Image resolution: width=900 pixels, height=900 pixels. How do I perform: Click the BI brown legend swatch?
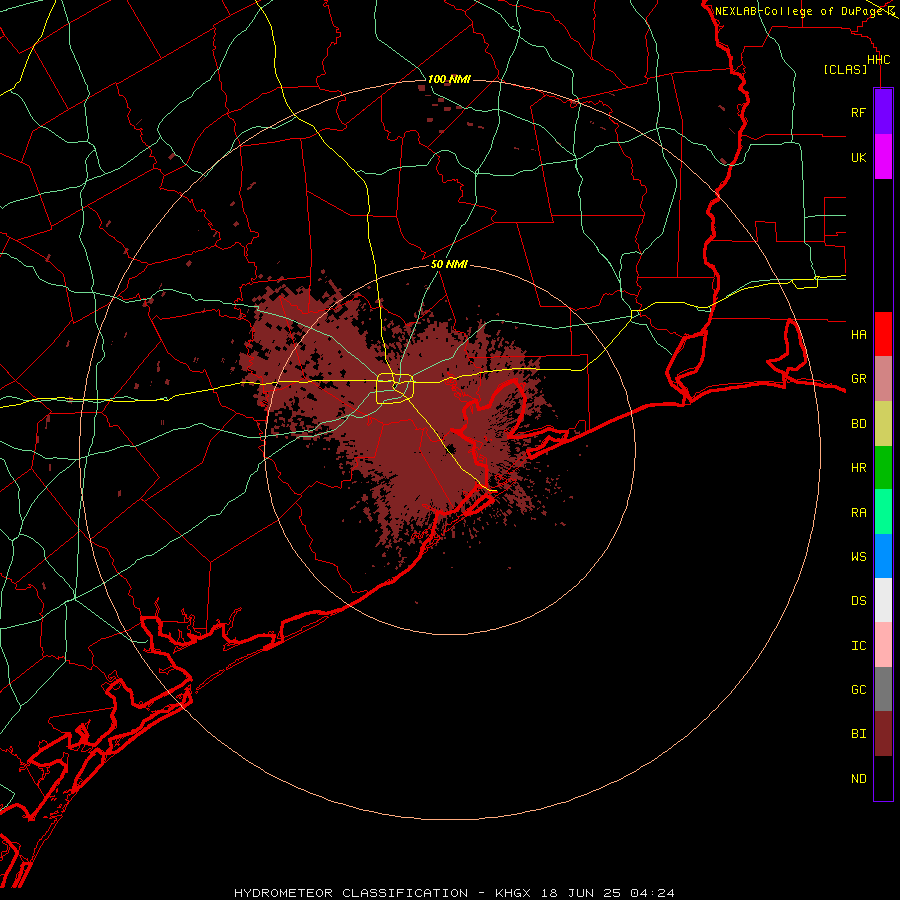point(883,734)
